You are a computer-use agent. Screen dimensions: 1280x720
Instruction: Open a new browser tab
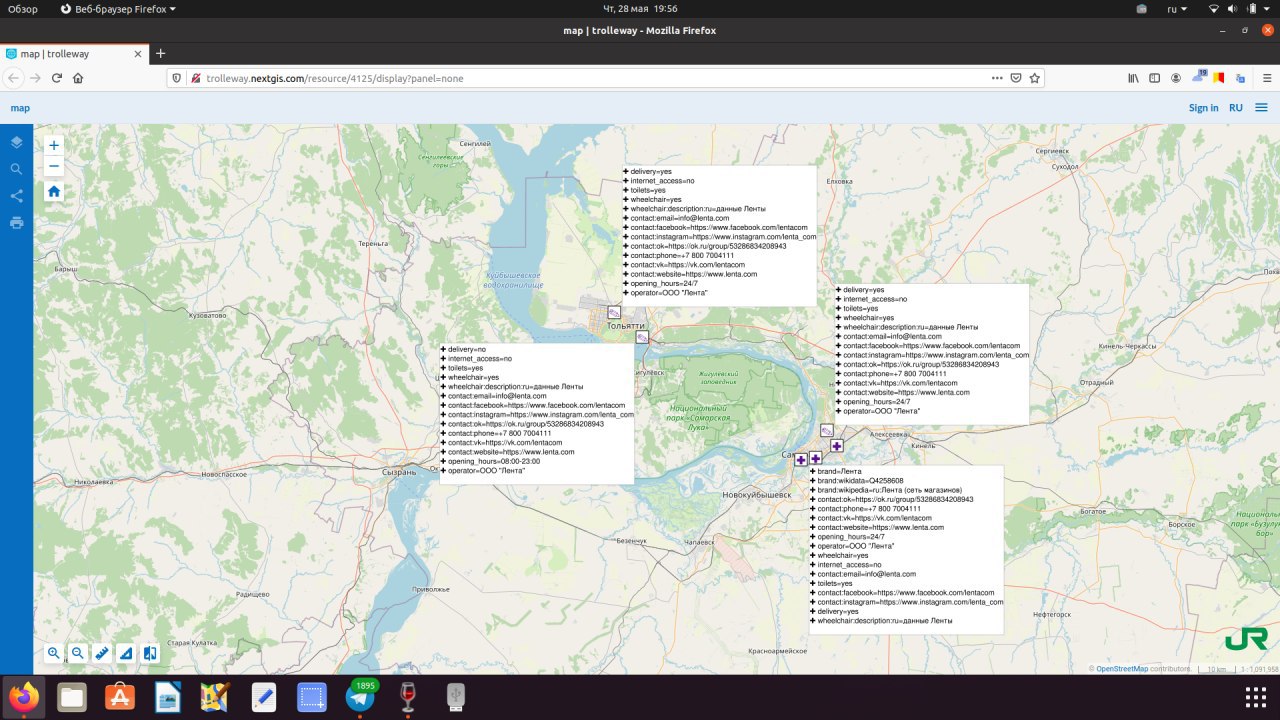click(x=160, y=53)
